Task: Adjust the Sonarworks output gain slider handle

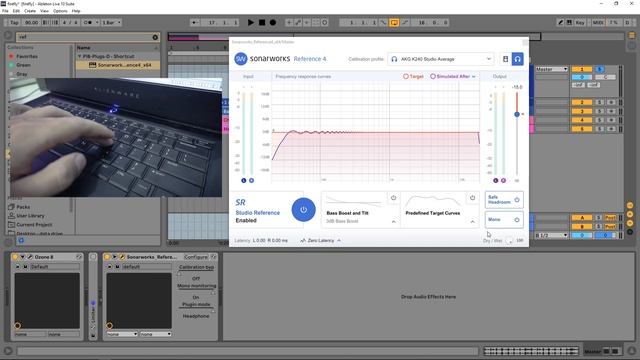Action: point(517,114)
